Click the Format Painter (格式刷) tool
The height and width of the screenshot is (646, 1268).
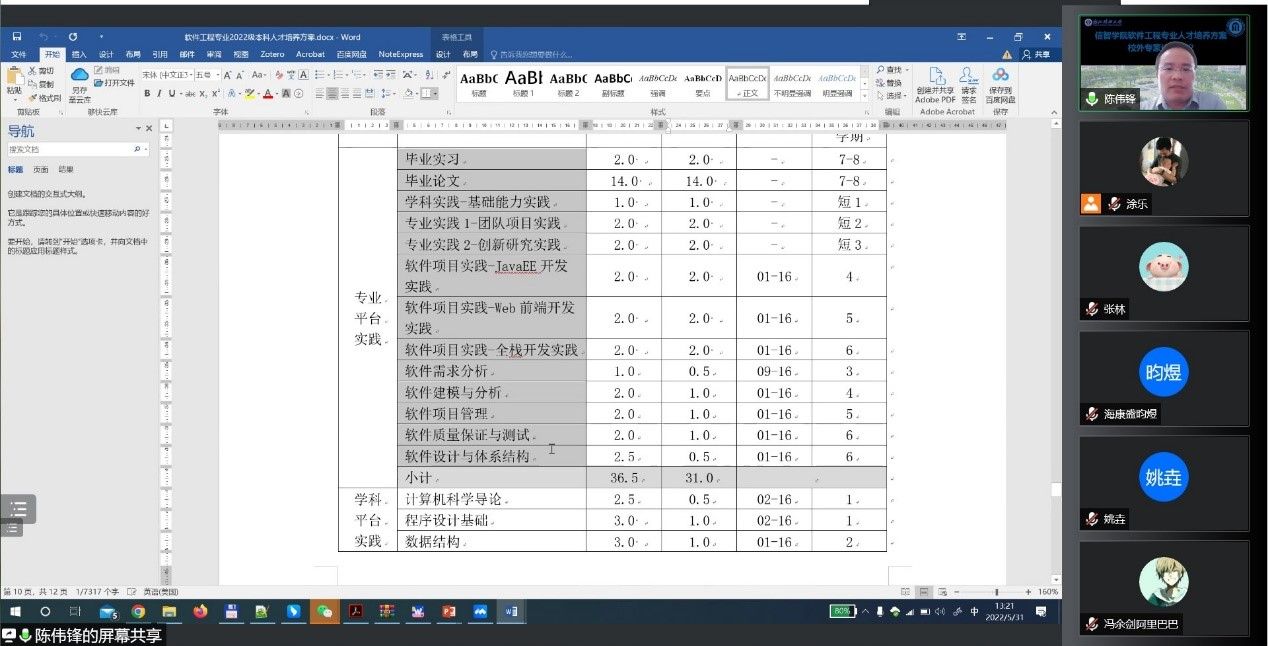pyautogui.click(x=44, y=98)
